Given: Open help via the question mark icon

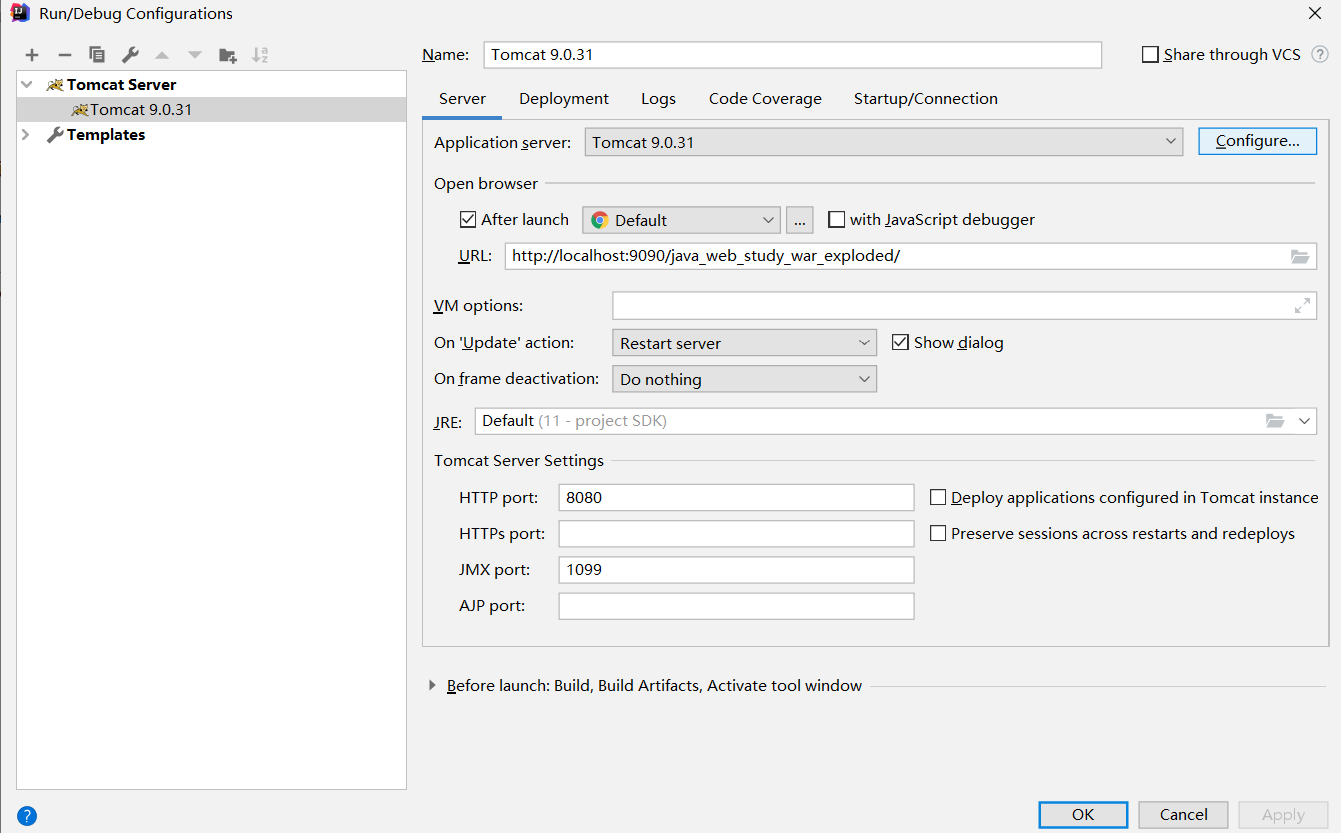Looking at the screenshot, I should click(x=26, y=815).
